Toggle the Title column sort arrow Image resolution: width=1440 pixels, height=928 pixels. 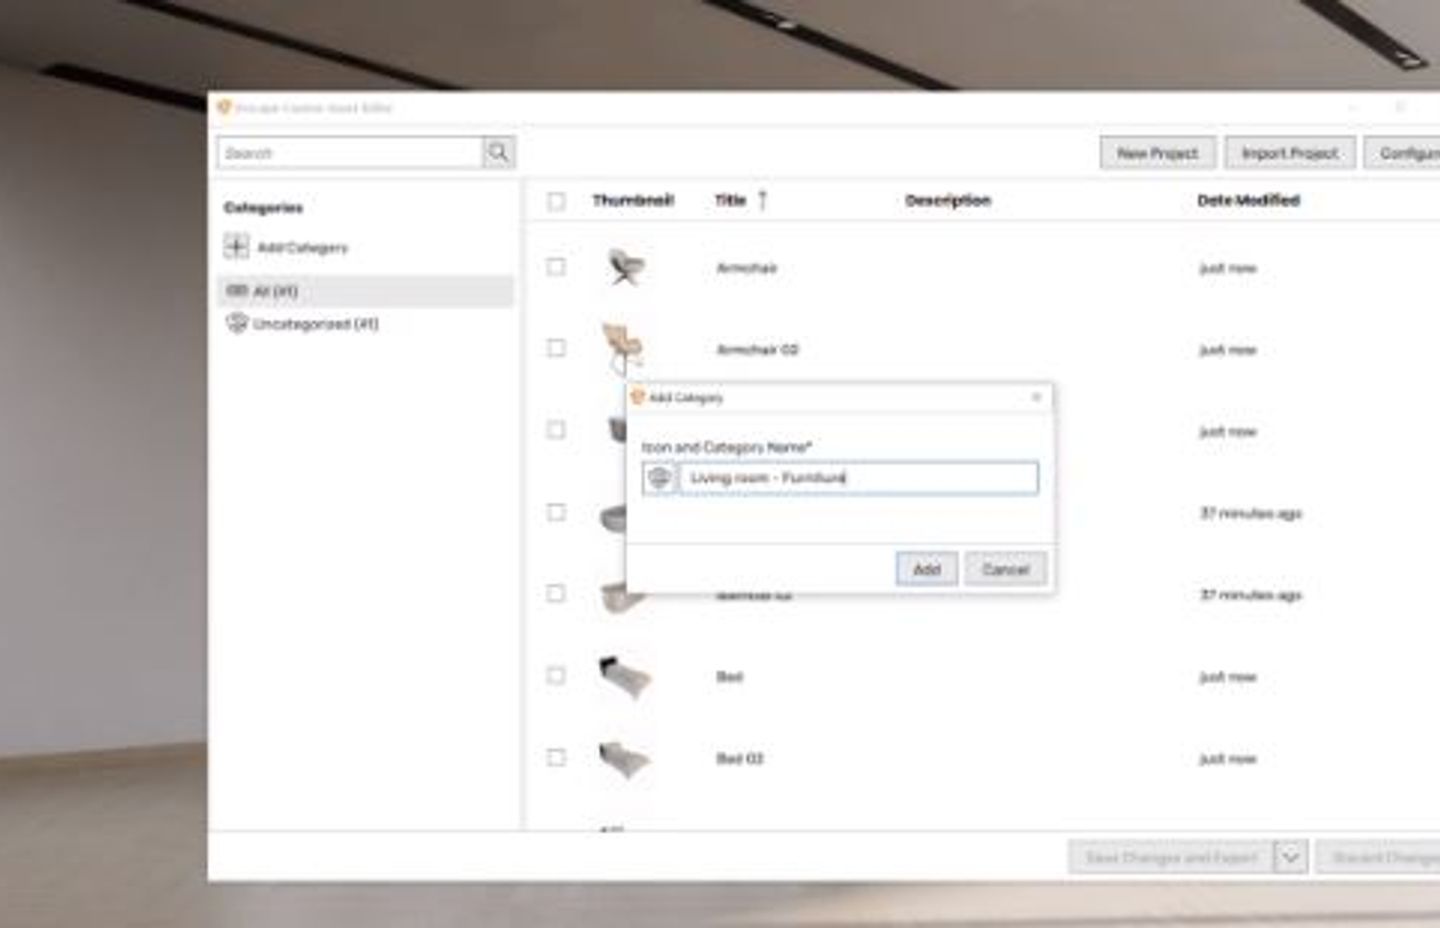764,200
